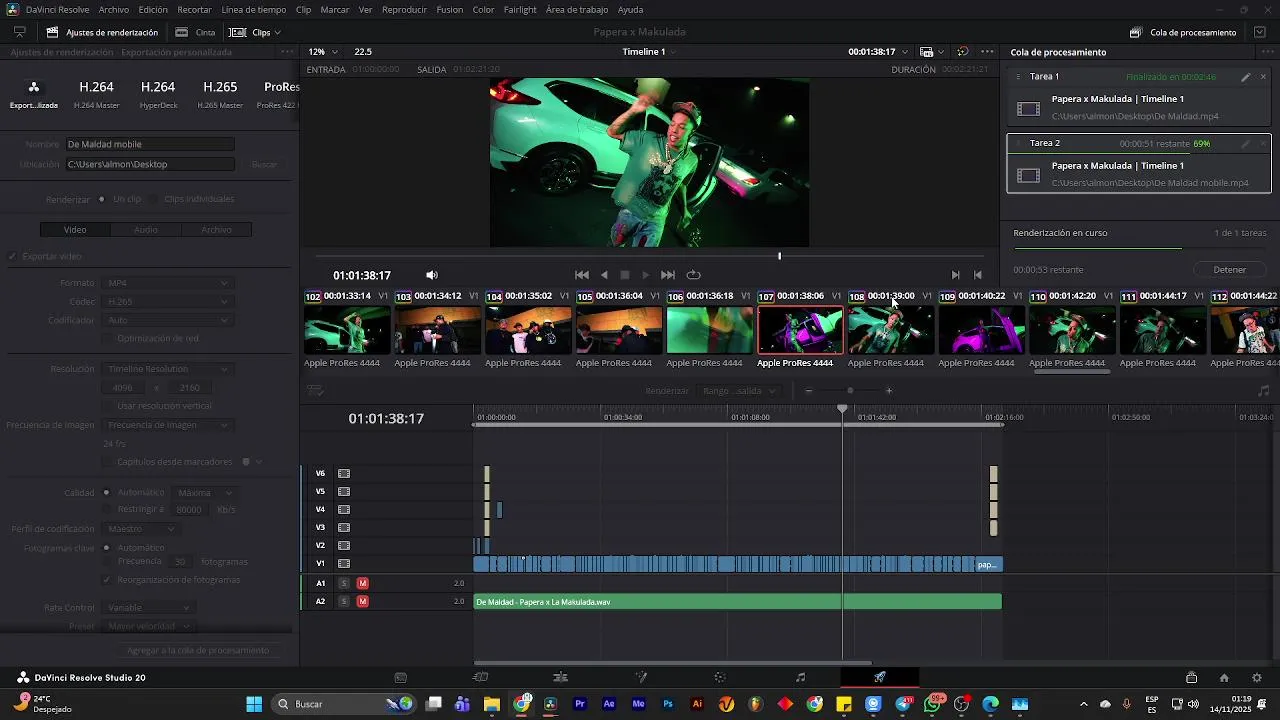Toggle loop playback
This screenshot has width=1280, height=720.
pos(694,275)
